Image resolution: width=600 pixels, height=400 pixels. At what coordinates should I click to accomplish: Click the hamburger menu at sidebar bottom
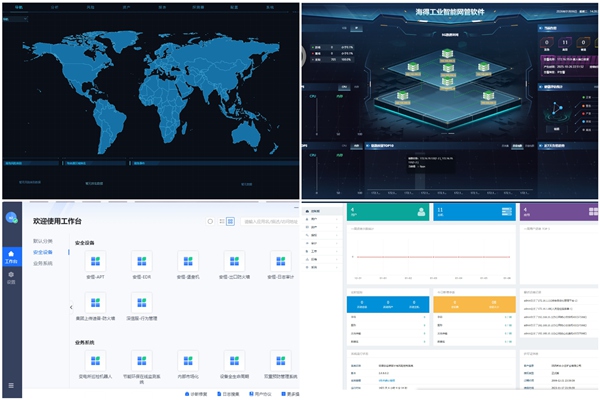pyautogui.click(x=11, y=386)
